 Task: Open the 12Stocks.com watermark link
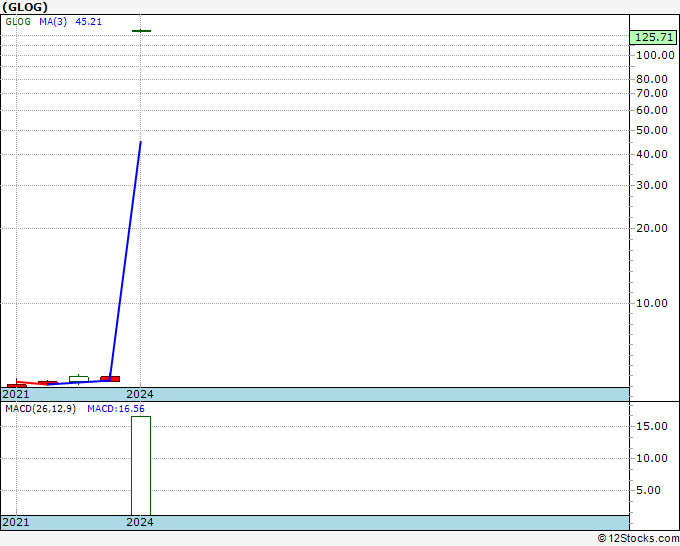pos(636,538)
